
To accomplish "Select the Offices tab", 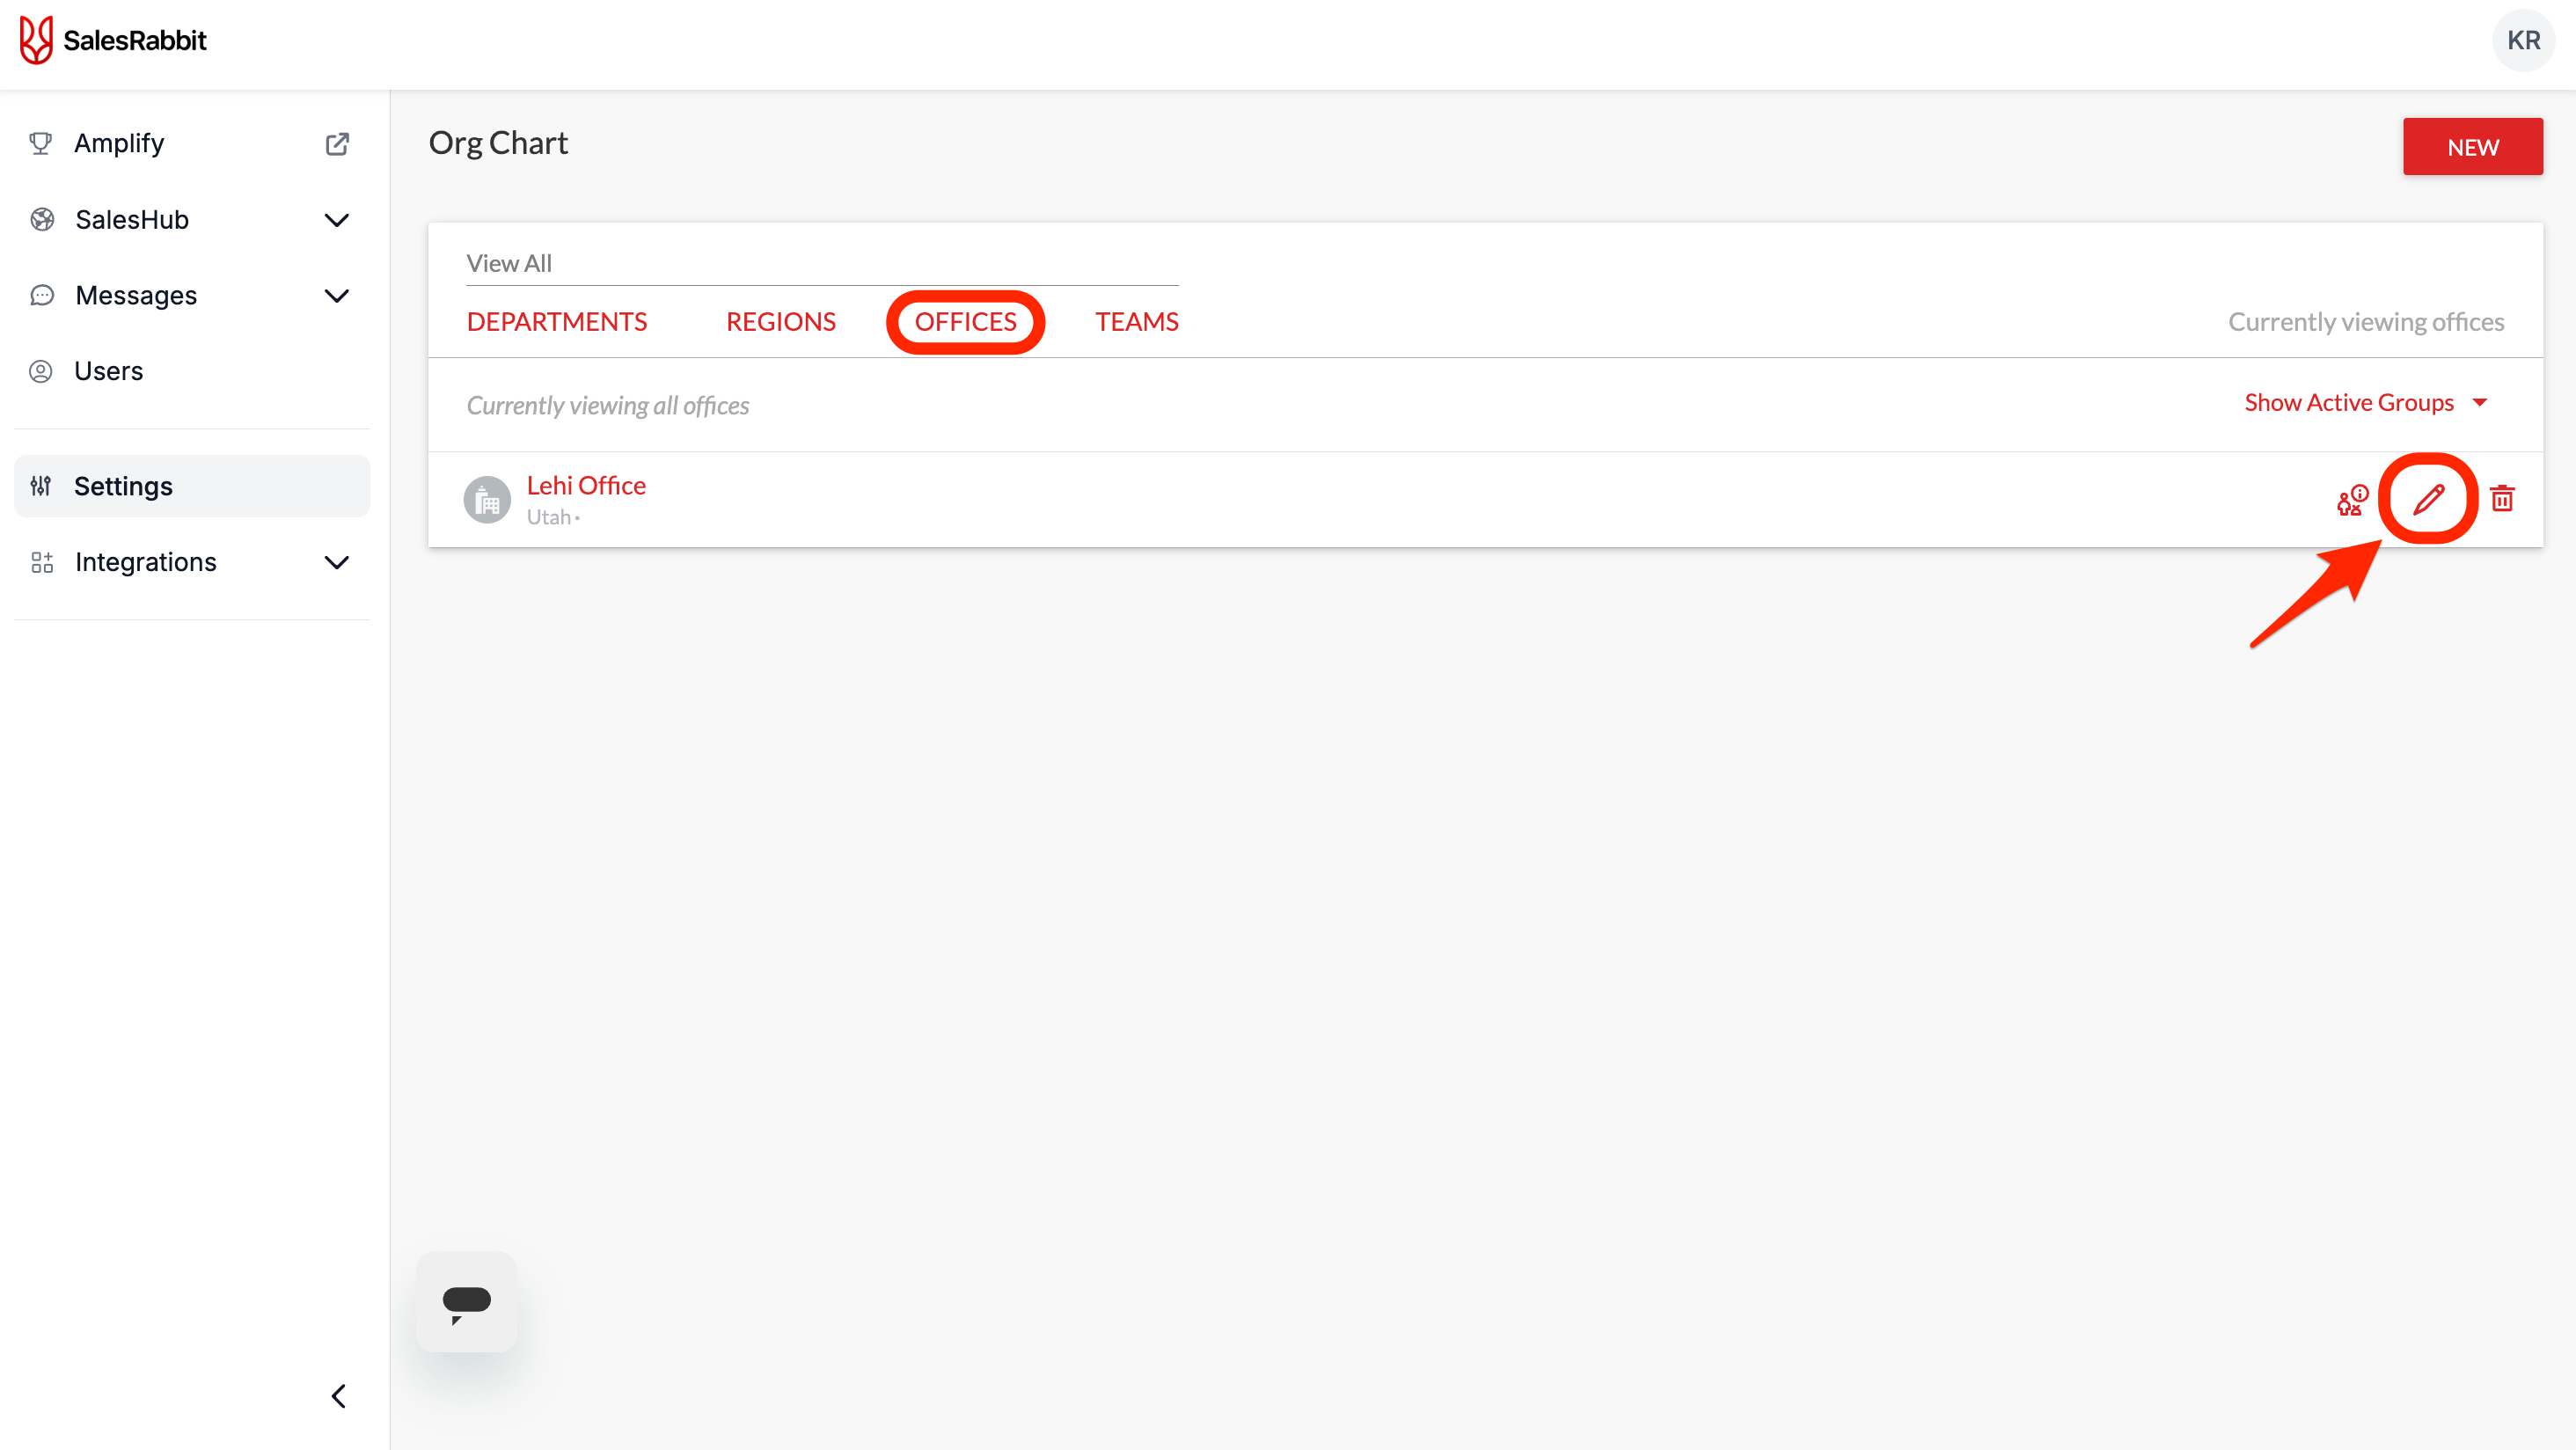I will point(965,322).
